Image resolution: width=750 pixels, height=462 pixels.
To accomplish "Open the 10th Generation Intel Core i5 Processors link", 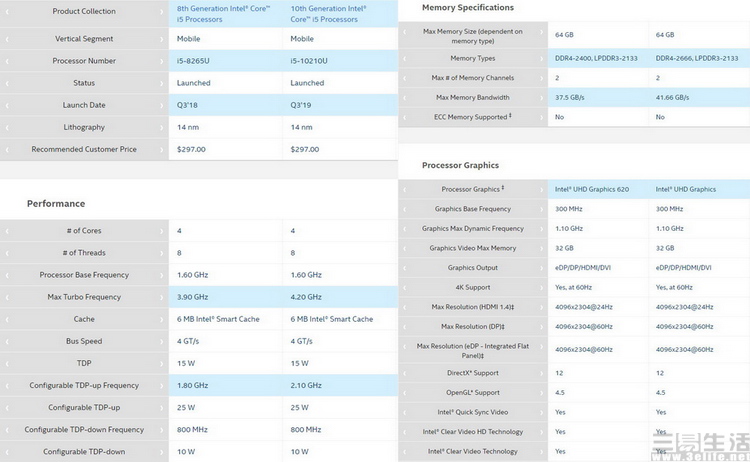I will pyautogui.click(x=328, y=14).
